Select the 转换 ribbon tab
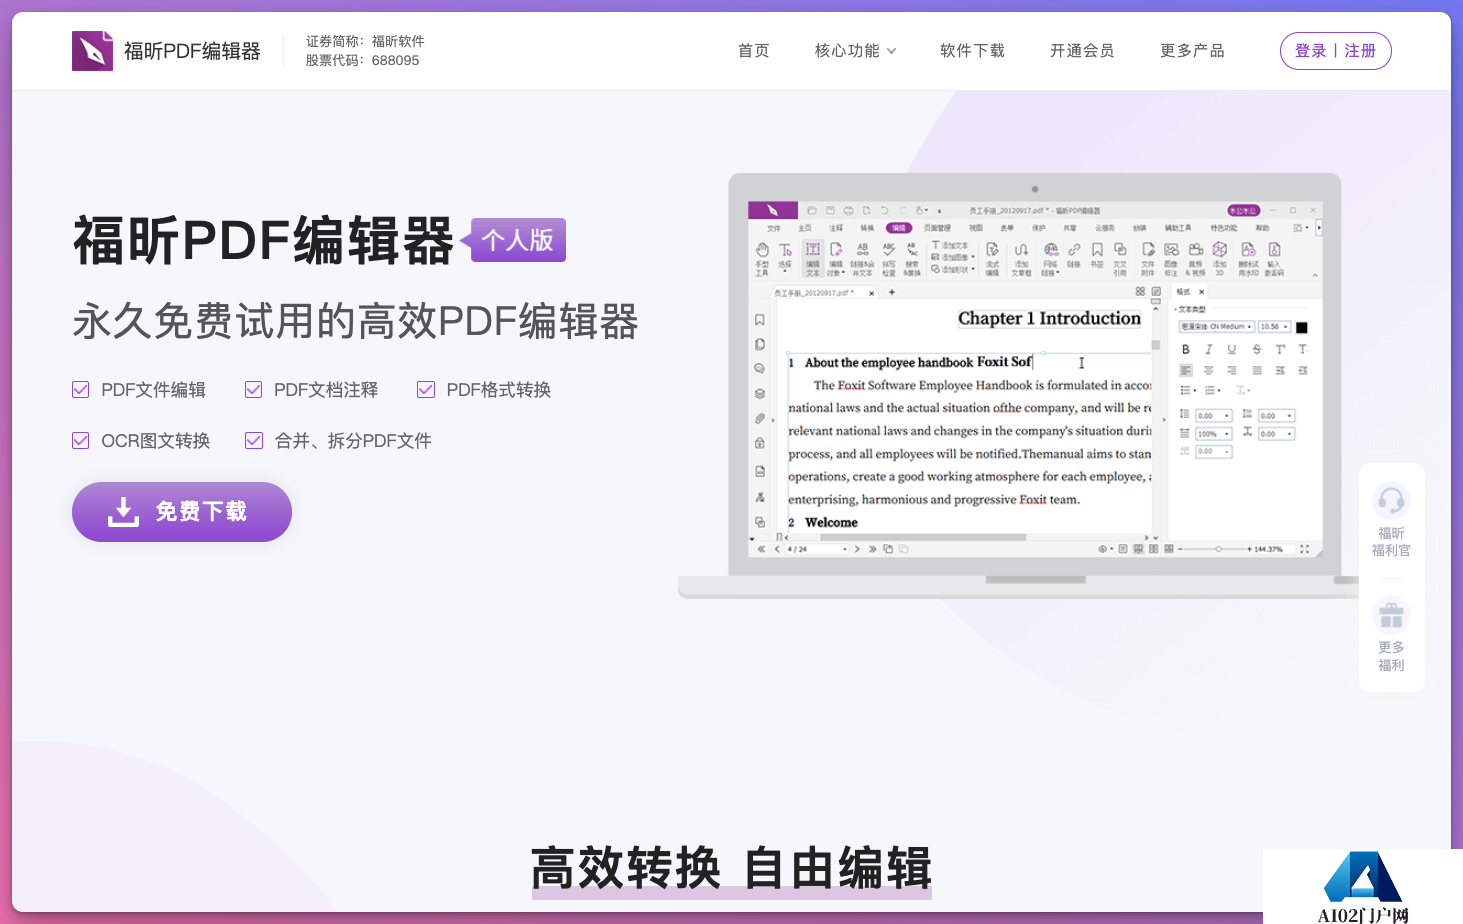This screenshot has height=924, width=1463. (x=867, y=228)
